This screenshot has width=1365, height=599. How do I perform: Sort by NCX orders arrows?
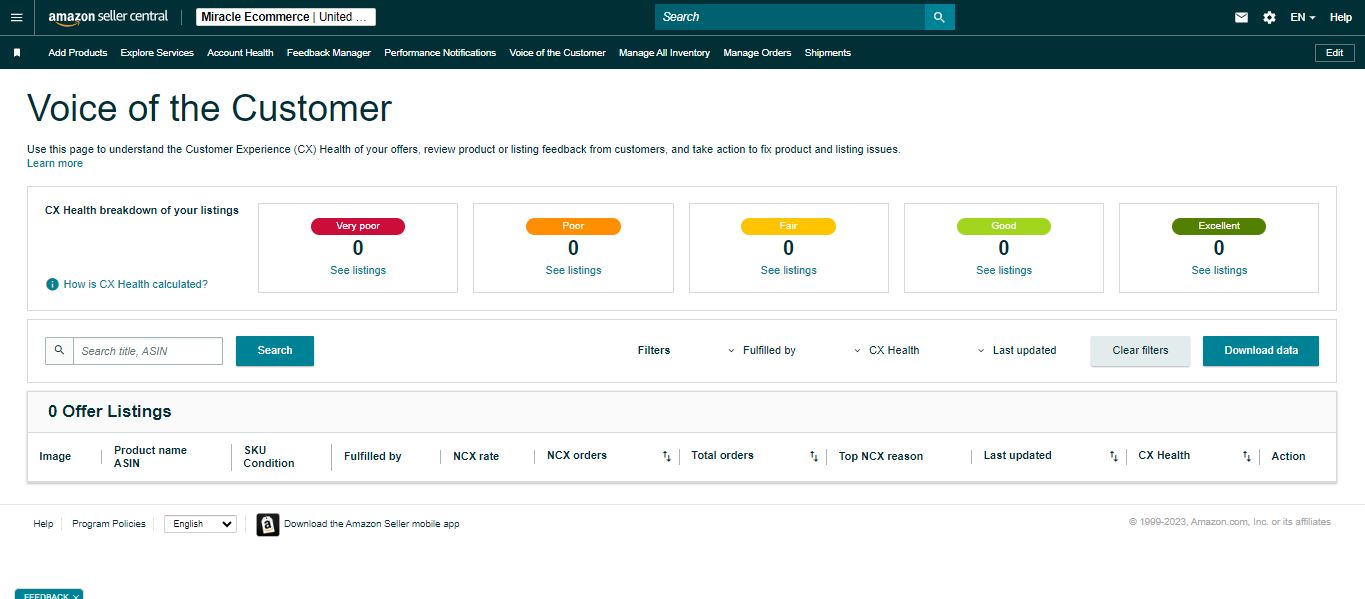pos(667,456)
